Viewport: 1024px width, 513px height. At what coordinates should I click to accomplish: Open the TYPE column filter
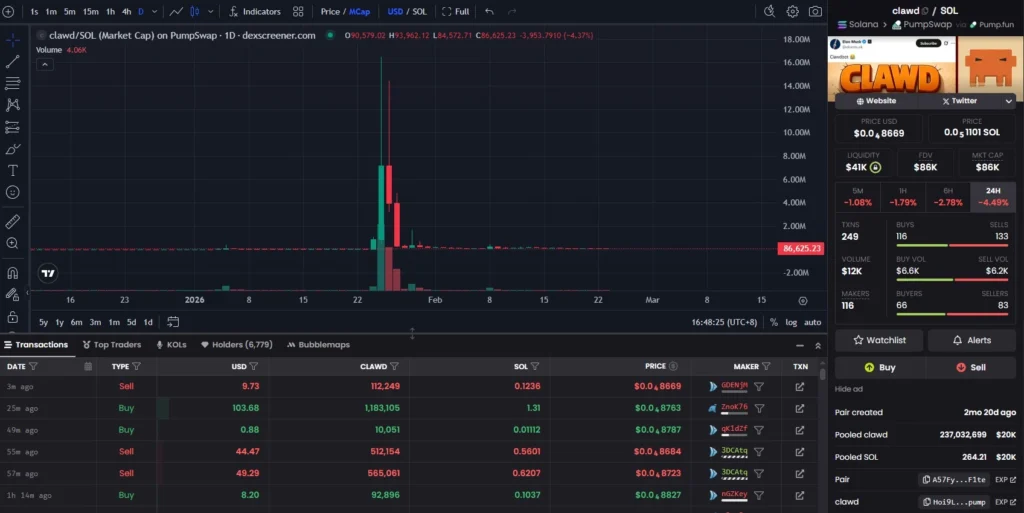pyautogui.click(x=136, y=366)
